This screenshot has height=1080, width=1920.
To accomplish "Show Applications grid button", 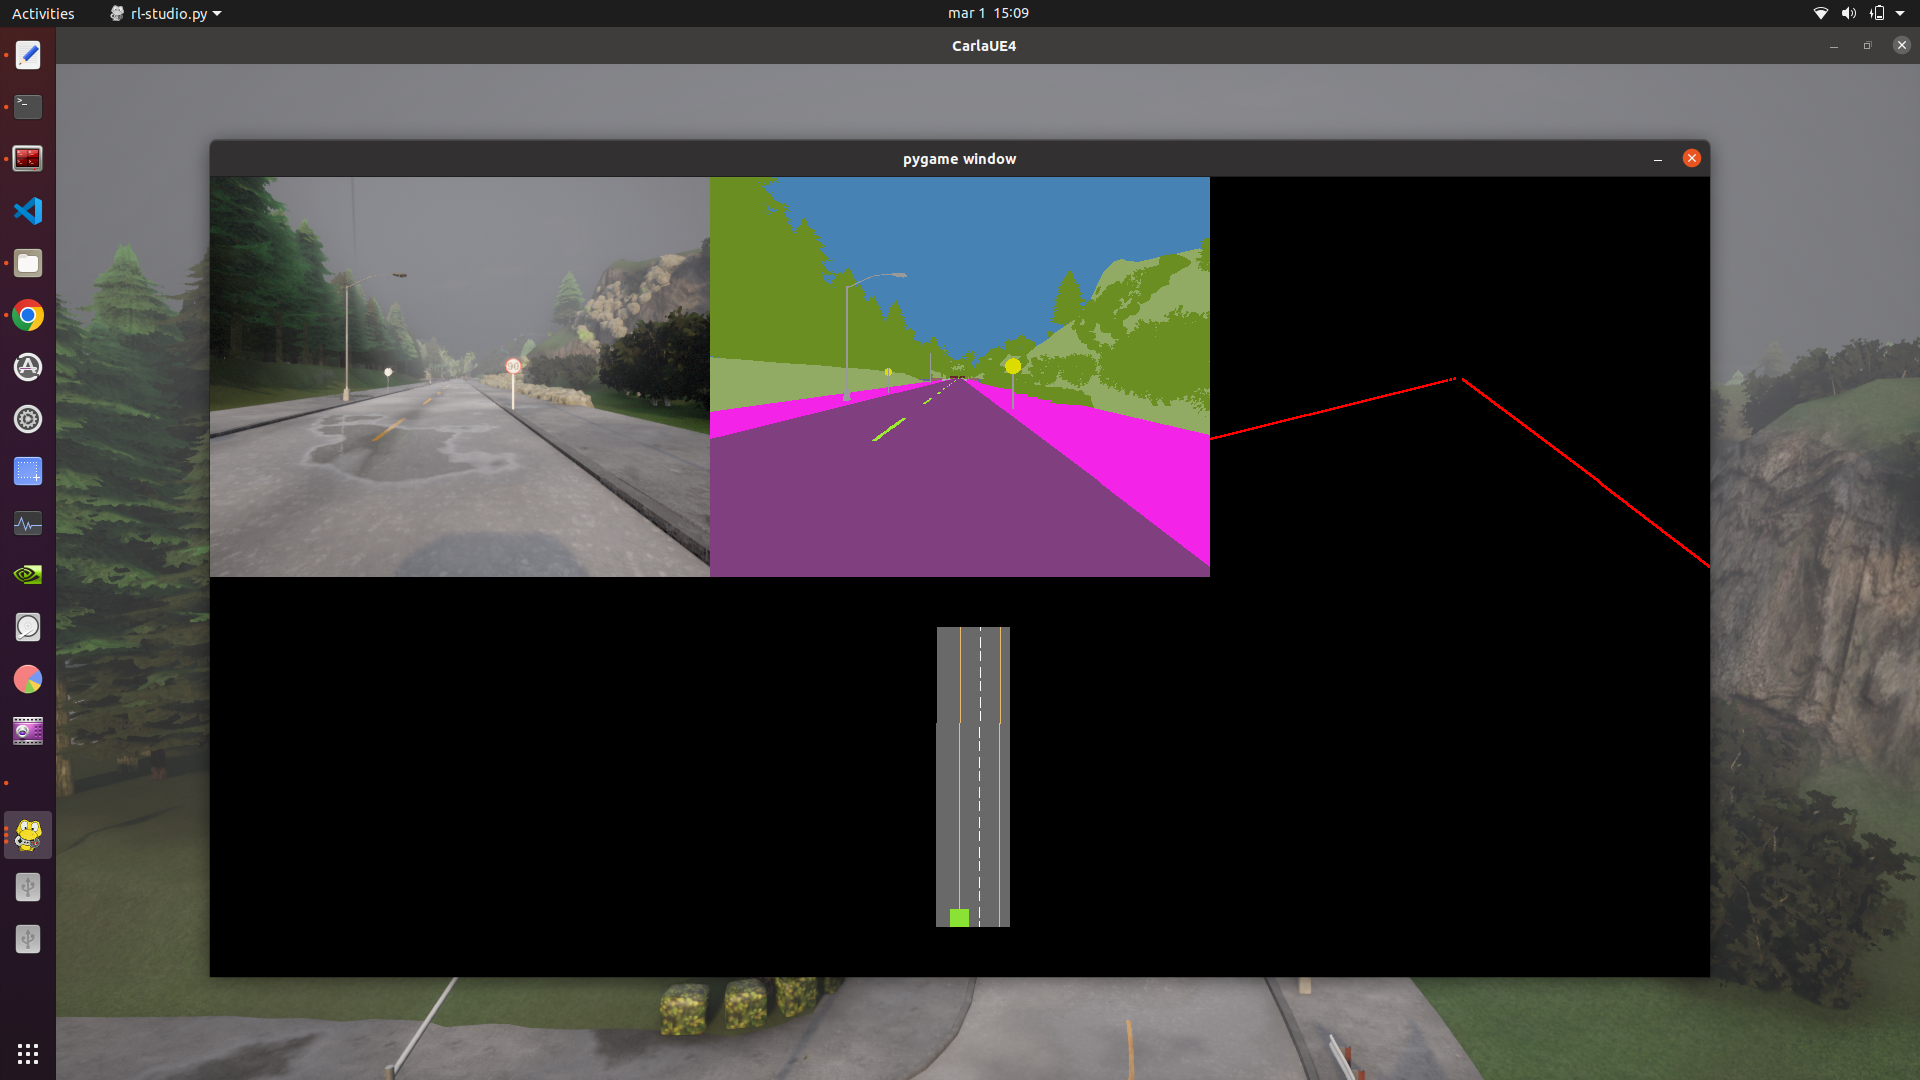I will tap(28, 1053).
